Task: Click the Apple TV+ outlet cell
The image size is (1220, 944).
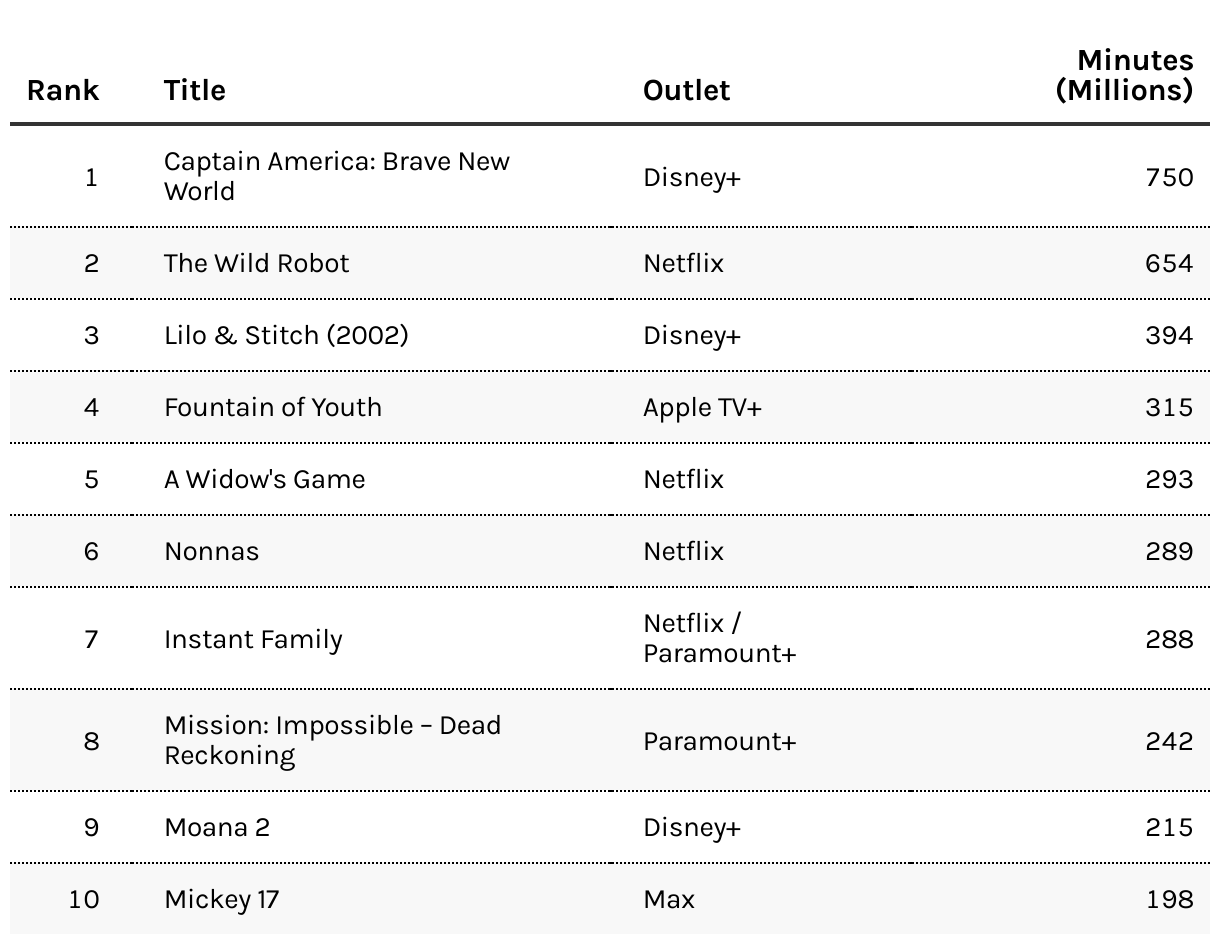Action: click(702, 408)
